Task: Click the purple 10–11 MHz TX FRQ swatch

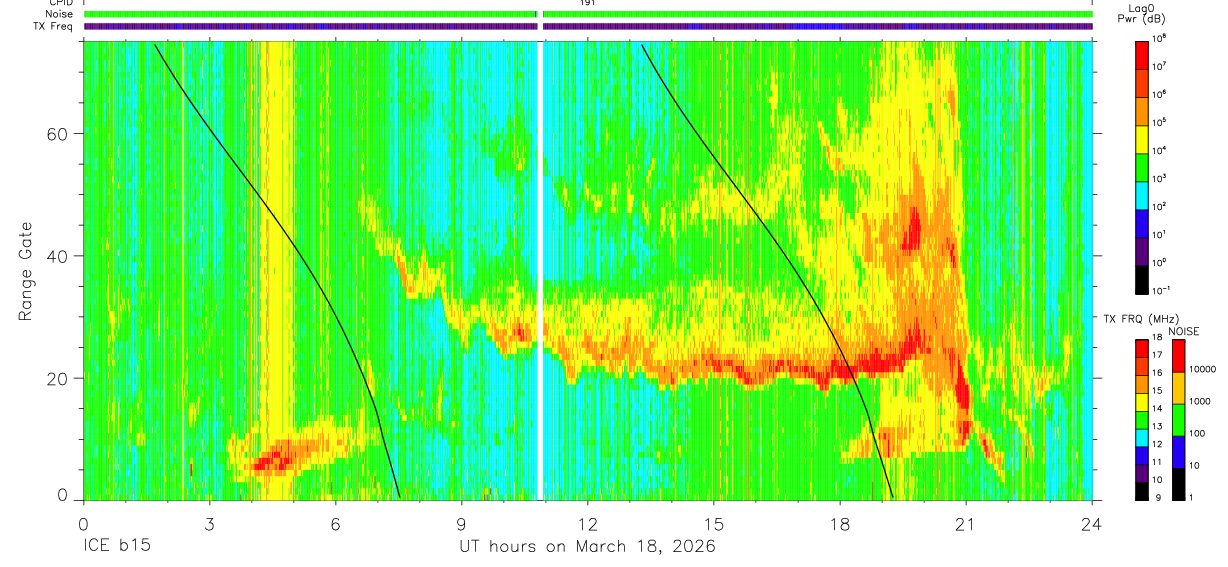Action: point(1142,473)
